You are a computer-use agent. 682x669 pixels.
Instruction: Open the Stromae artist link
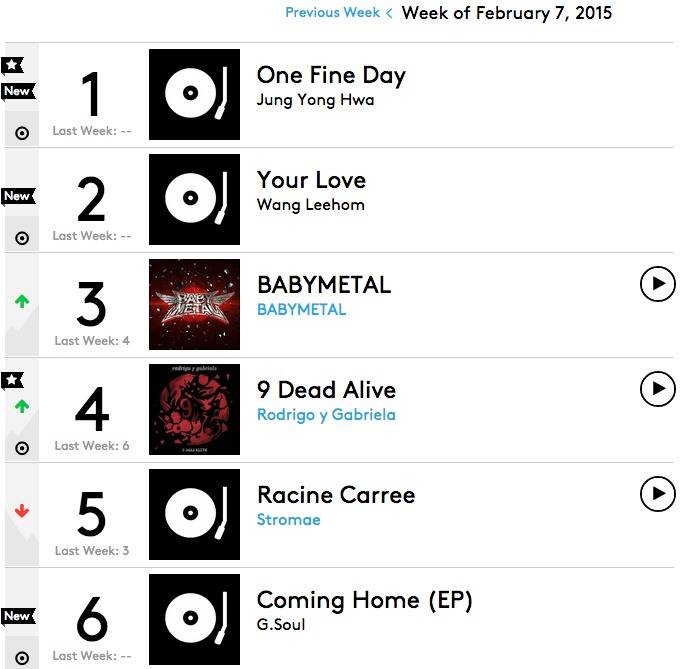288,519
